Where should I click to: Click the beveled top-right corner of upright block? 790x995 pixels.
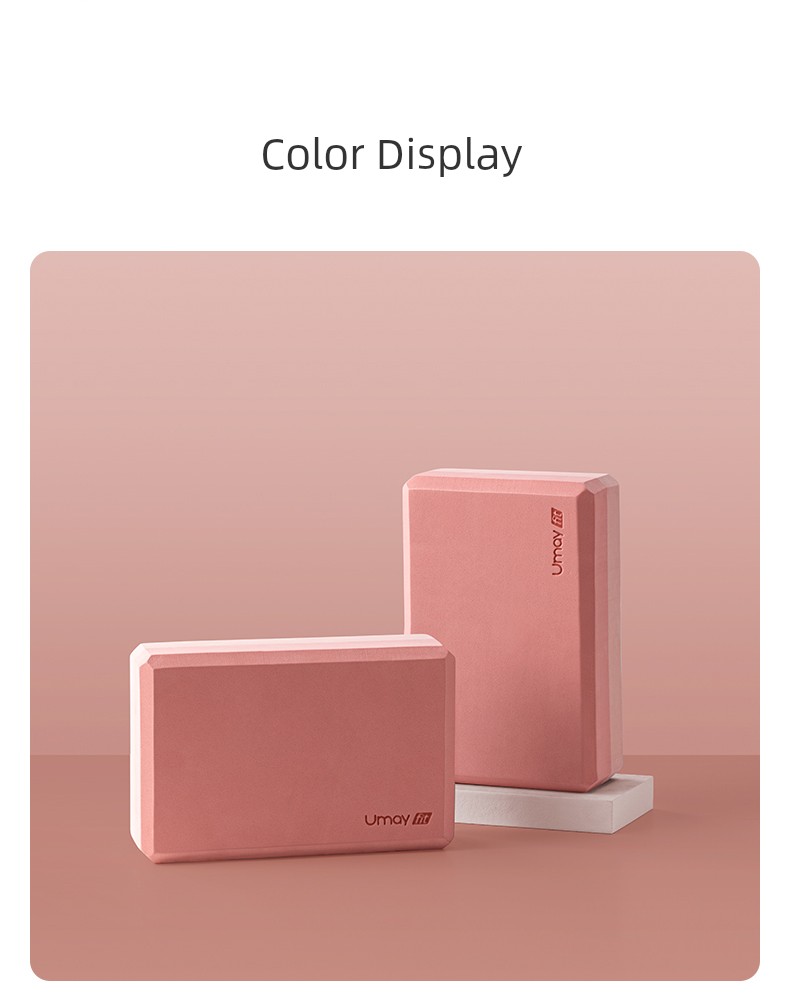(x=608, y=485)
